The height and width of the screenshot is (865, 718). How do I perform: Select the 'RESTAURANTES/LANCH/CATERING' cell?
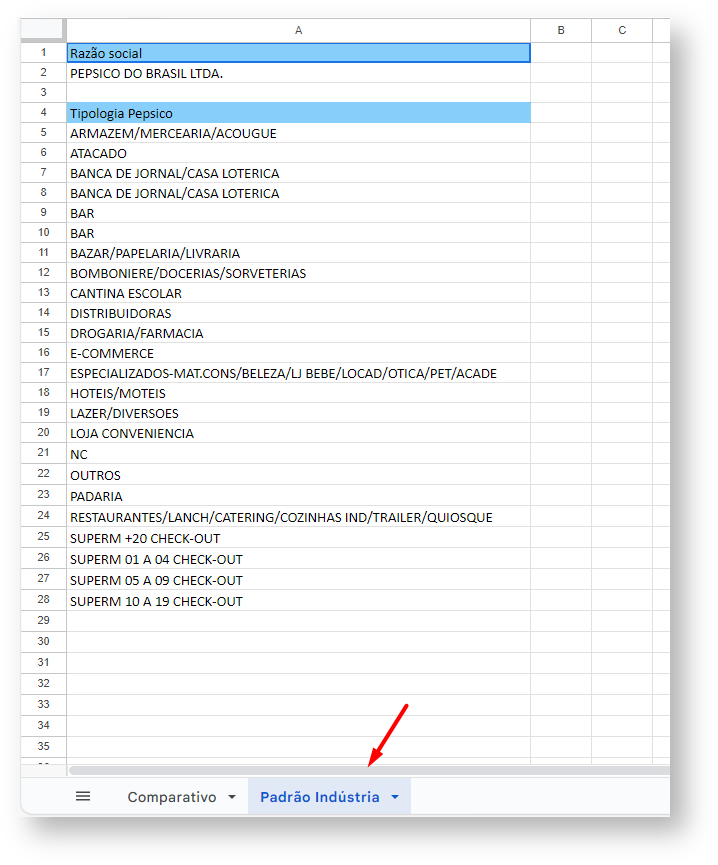[x=298, y=516]
